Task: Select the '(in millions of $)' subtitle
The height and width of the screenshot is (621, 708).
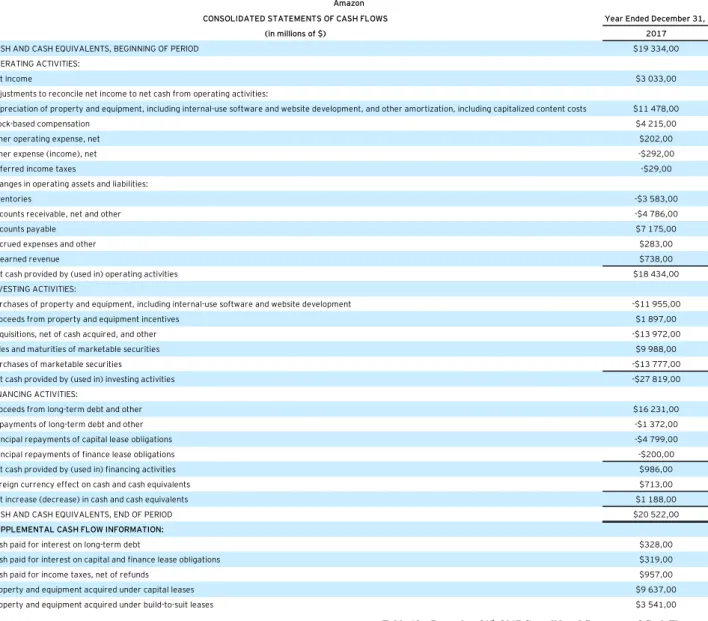Action: [x=295, y=33]
